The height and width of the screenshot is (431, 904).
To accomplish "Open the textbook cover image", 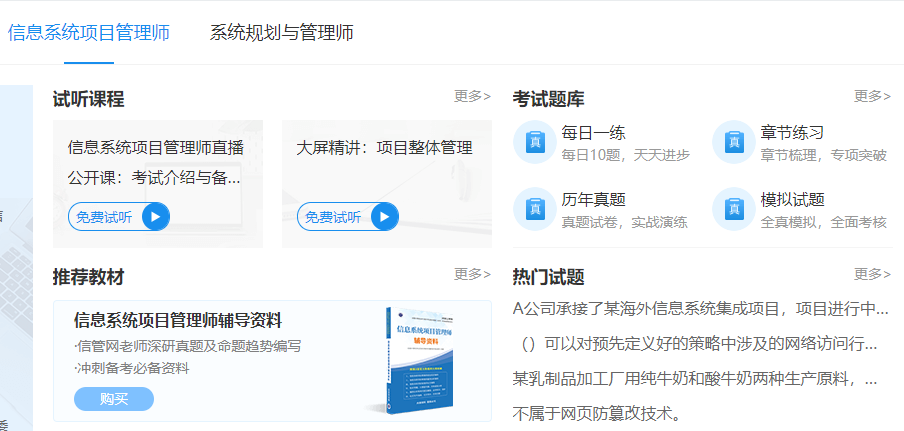I will [x=421, y=360].
